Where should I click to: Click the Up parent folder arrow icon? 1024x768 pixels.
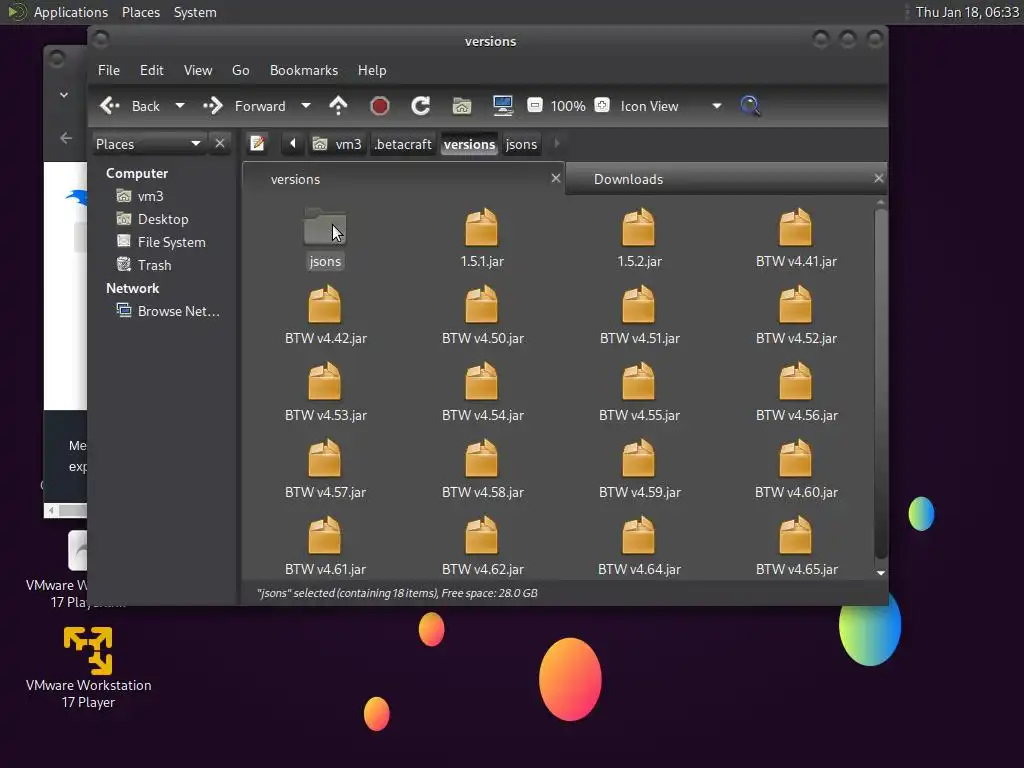[338, 106]
